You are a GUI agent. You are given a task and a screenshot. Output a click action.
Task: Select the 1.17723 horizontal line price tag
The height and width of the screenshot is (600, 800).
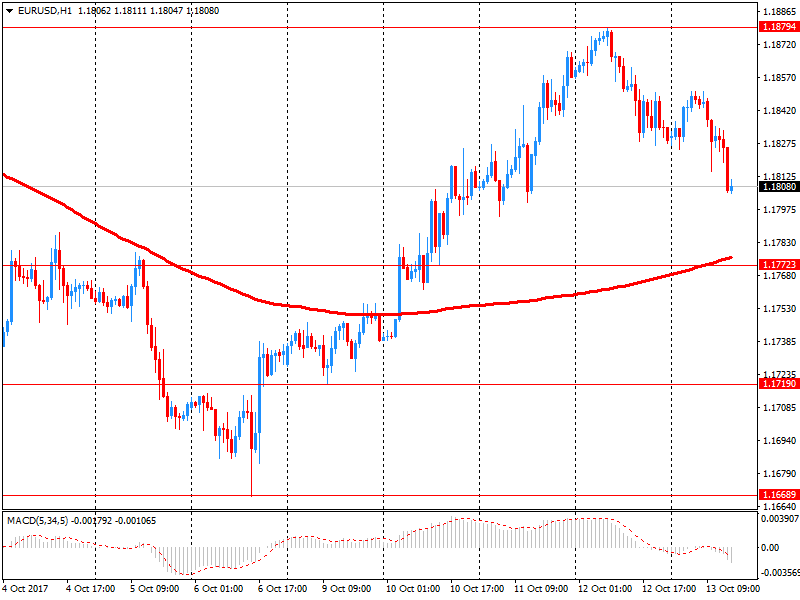pyautogui.click(x=779, y=265)
